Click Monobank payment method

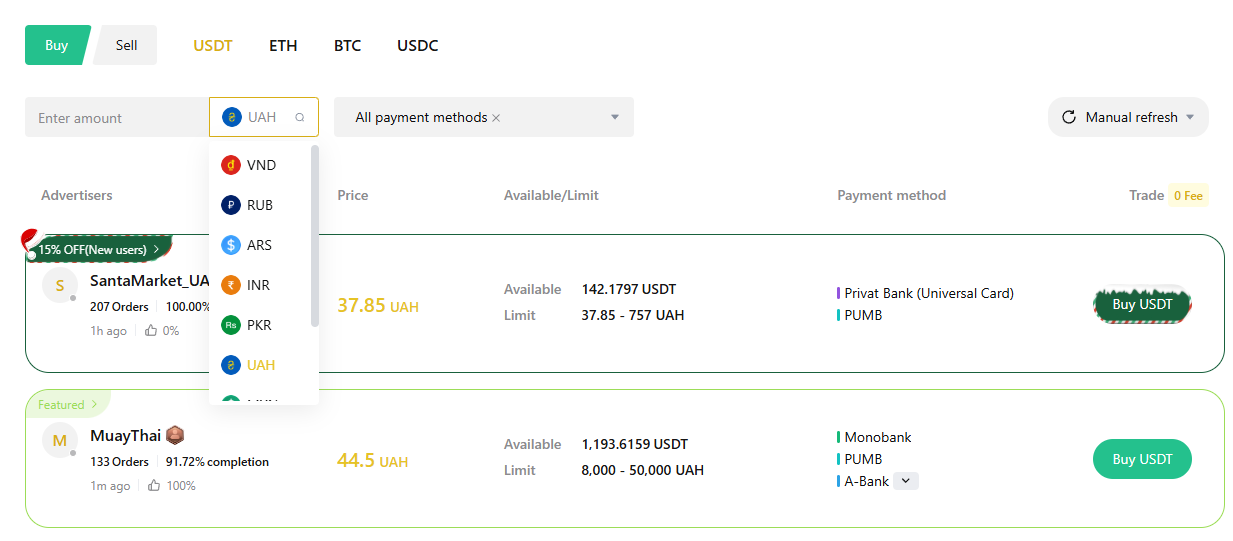point(878,437)
